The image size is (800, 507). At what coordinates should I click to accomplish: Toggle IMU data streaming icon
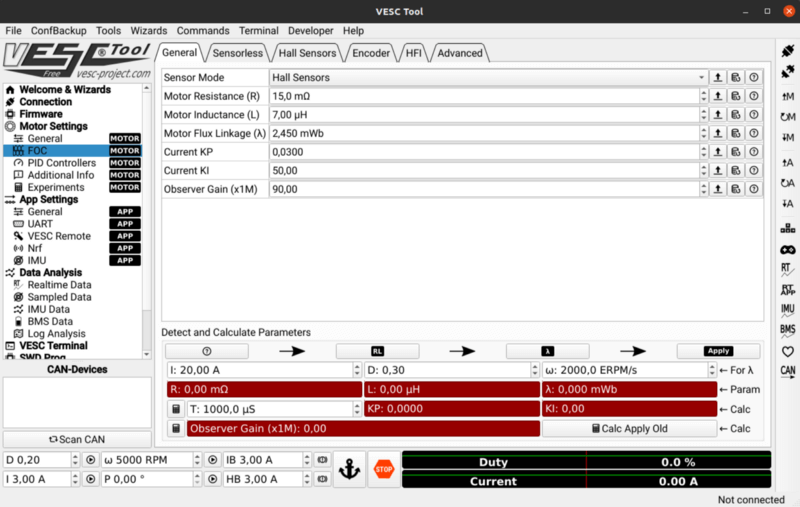click(787, 310)
